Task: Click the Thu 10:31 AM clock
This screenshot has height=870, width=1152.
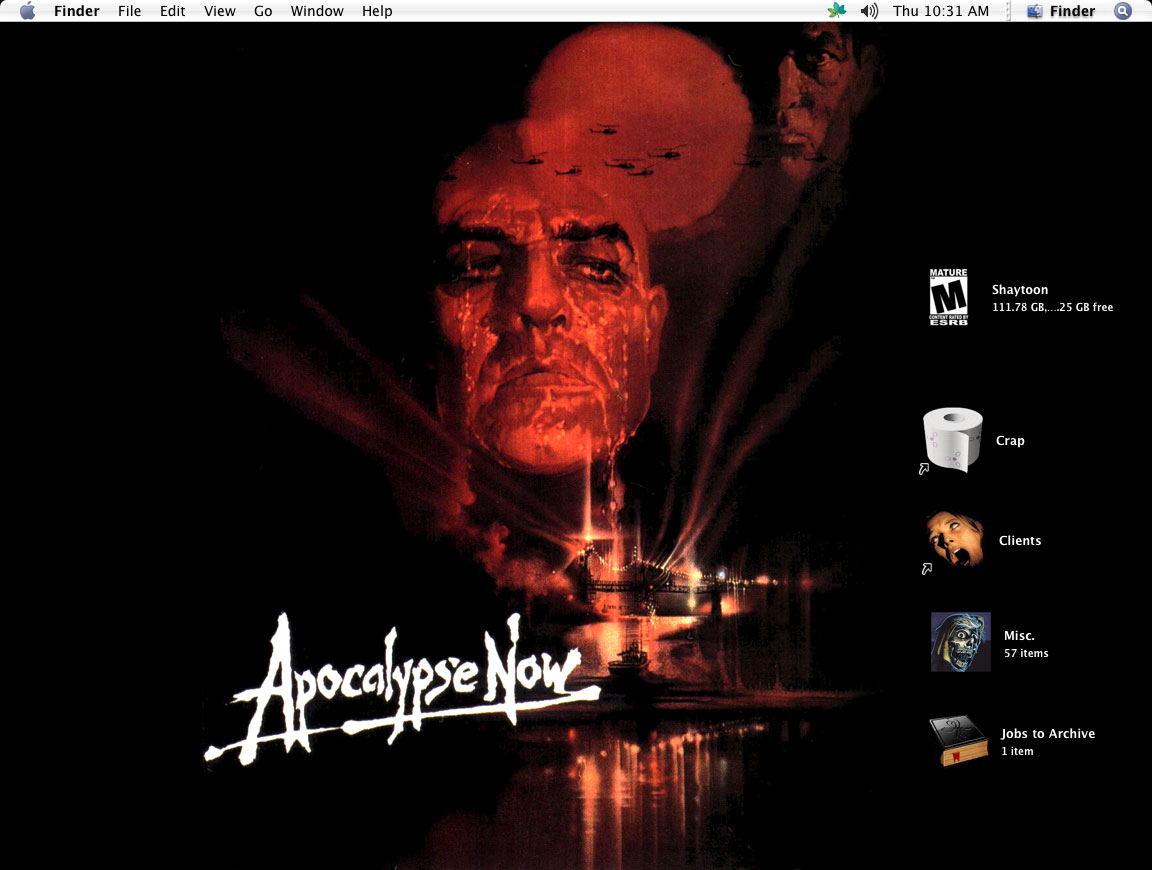Action: point(941,11)
